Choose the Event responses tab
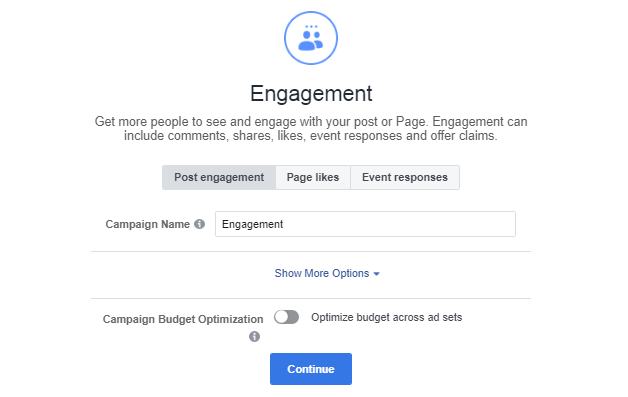This screenshot has height=397, width=628. [x=405, y=177]
